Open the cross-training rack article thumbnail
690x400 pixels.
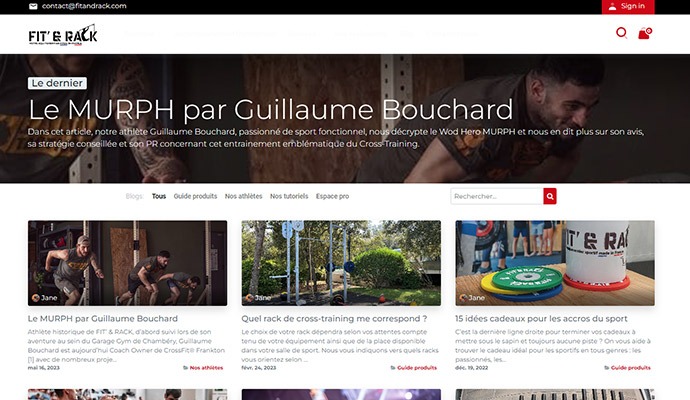pos(341,263)
